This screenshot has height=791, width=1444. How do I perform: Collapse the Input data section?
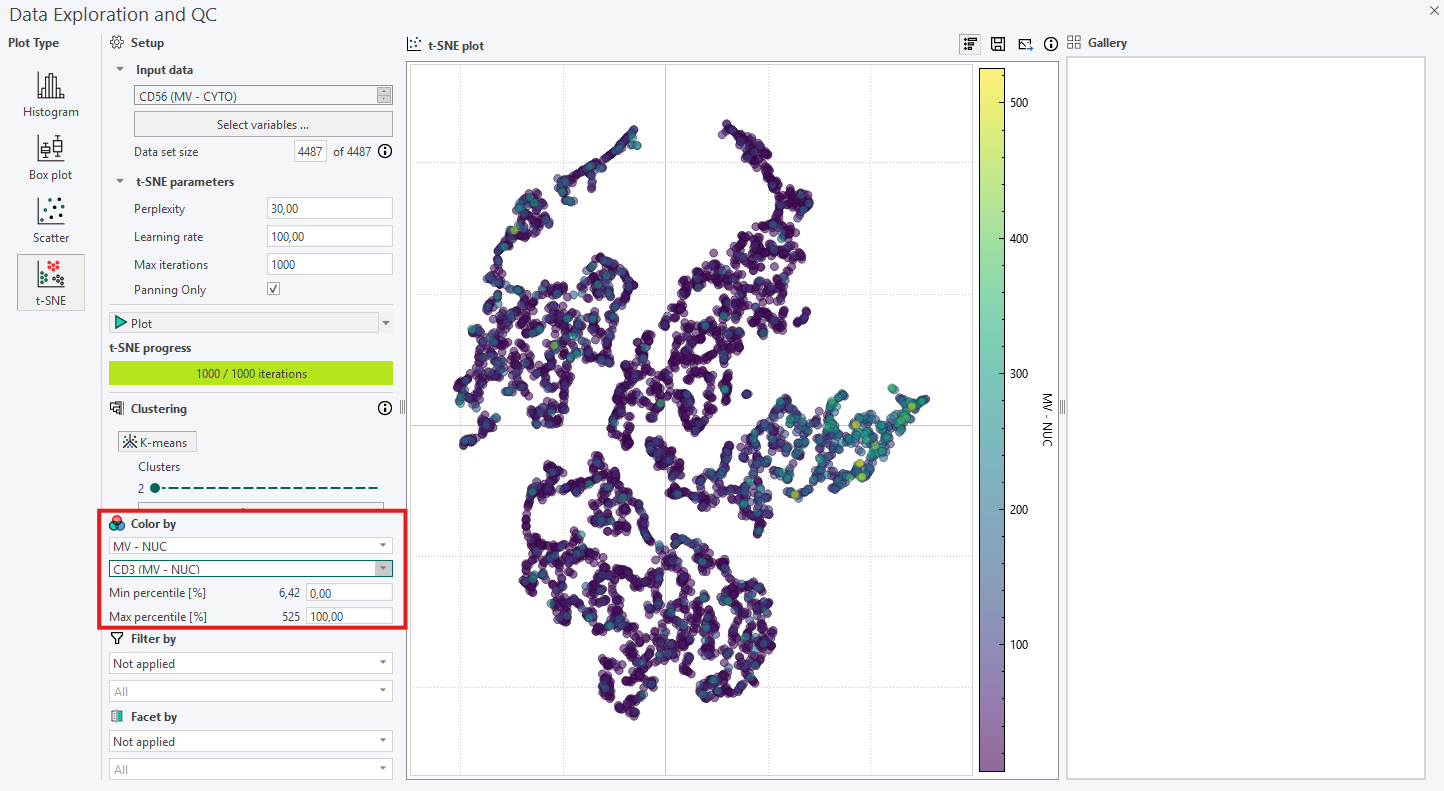click(x=120, y=69)
